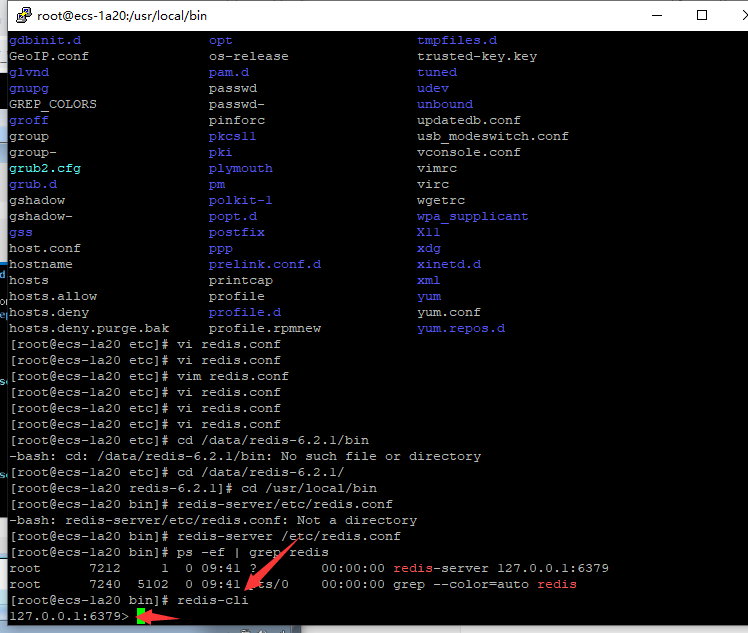The height and width of the screenshot is (633, 748).
Task: Click the tmpfiles.d directory name
Action: pos(457,41)
